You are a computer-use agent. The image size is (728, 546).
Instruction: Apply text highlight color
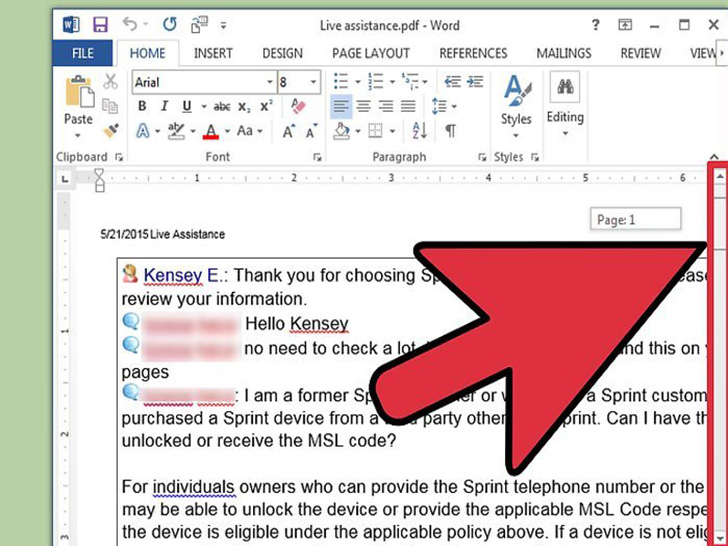(x=176, y=131)
